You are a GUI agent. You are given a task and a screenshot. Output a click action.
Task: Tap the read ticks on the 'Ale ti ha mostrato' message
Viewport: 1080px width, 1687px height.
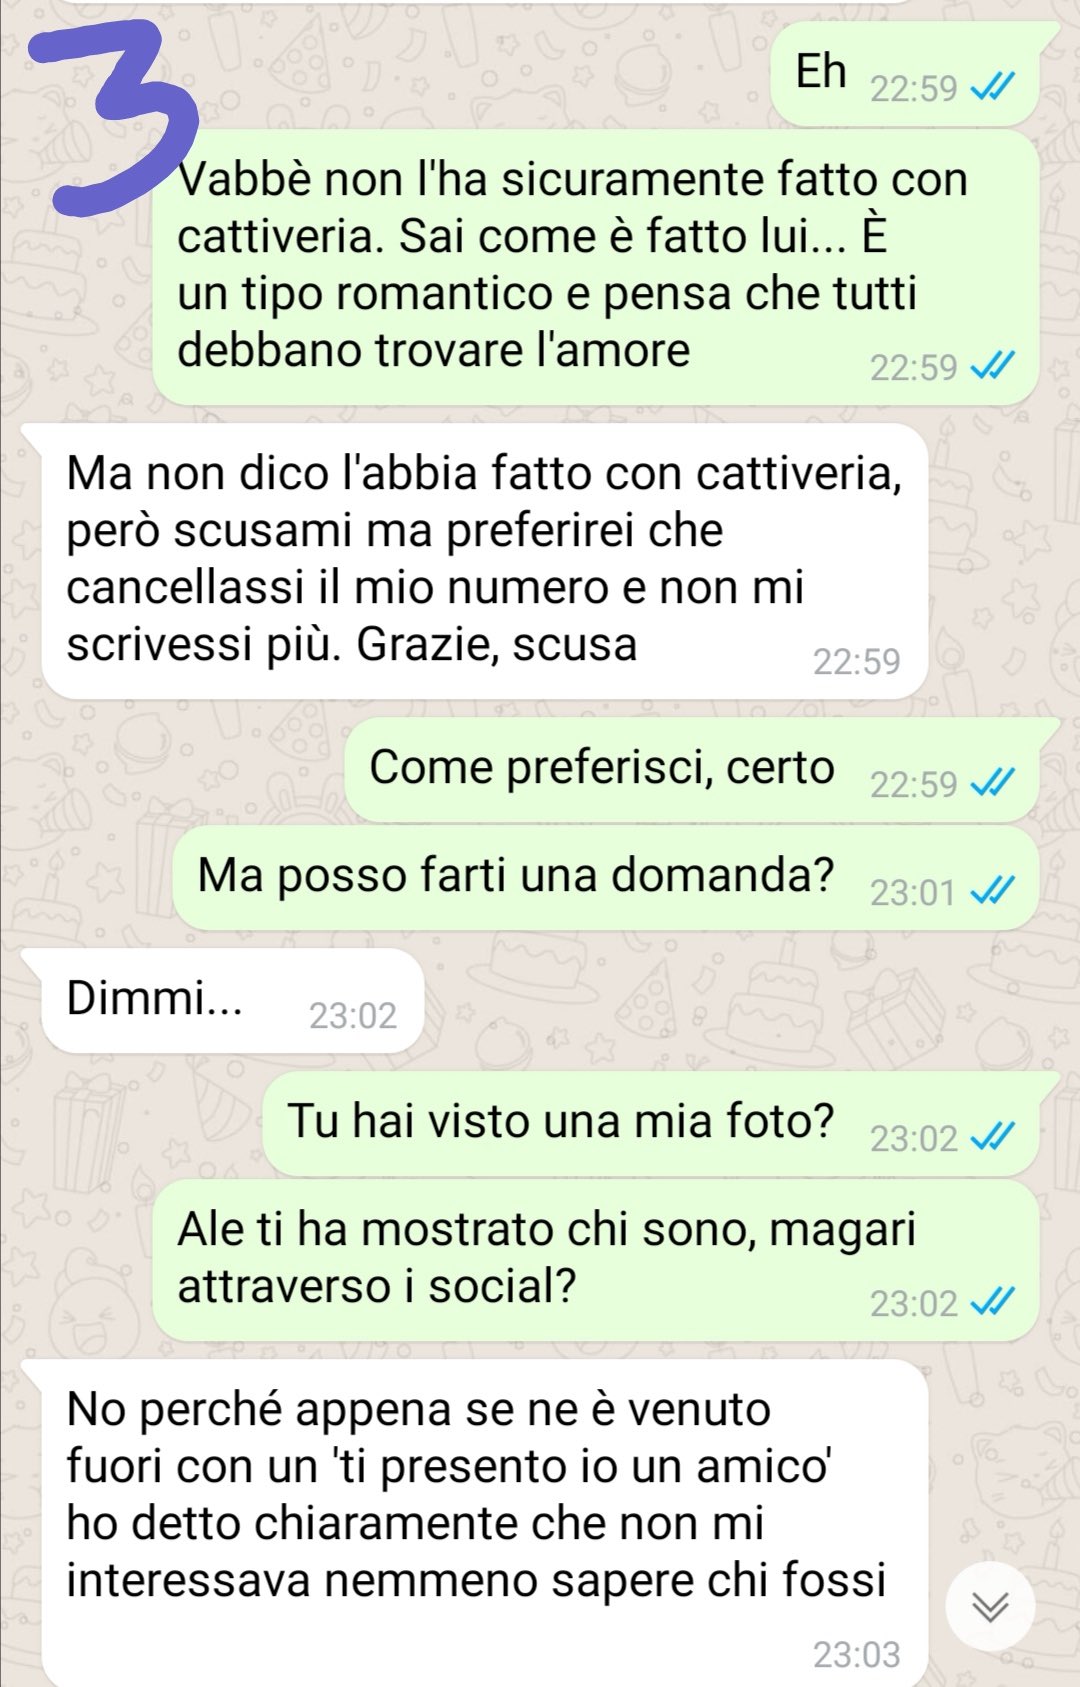click(x=993, y=1303)
